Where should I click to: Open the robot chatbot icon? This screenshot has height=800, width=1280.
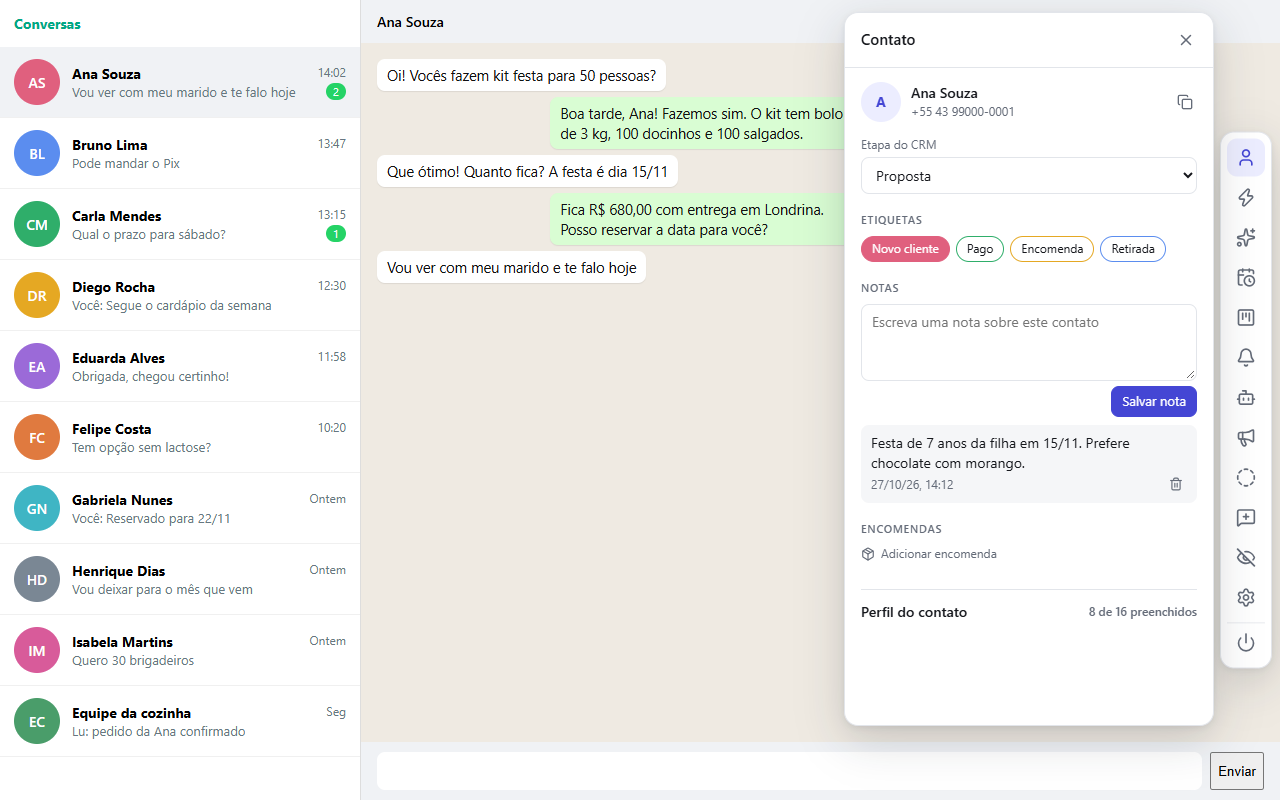tap(1246, 398)
